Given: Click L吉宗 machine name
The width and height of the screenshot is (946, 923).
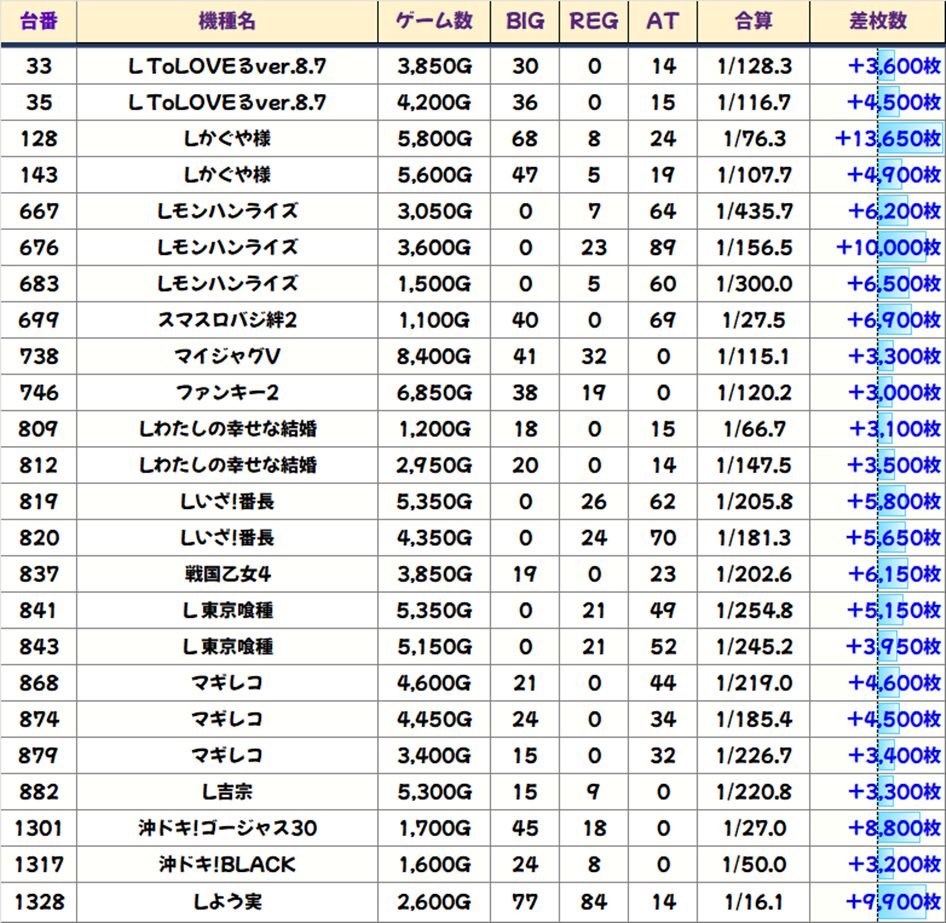Looking at the screenshot, I should [x=227, y=791].
